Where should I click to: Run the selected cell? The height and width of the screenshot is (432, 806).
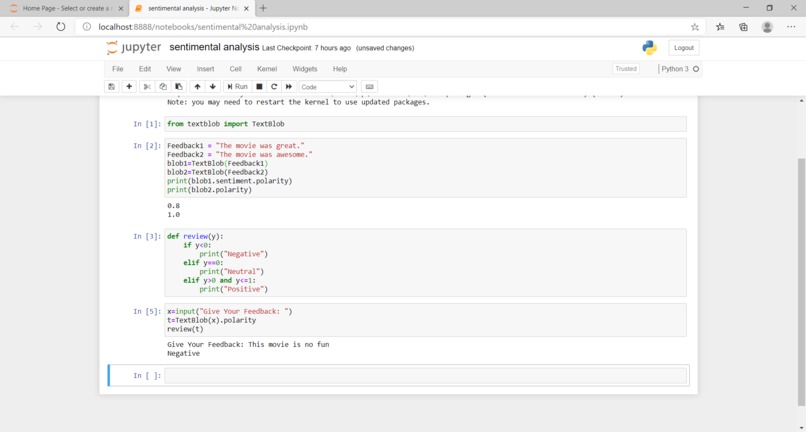point(237,87)
